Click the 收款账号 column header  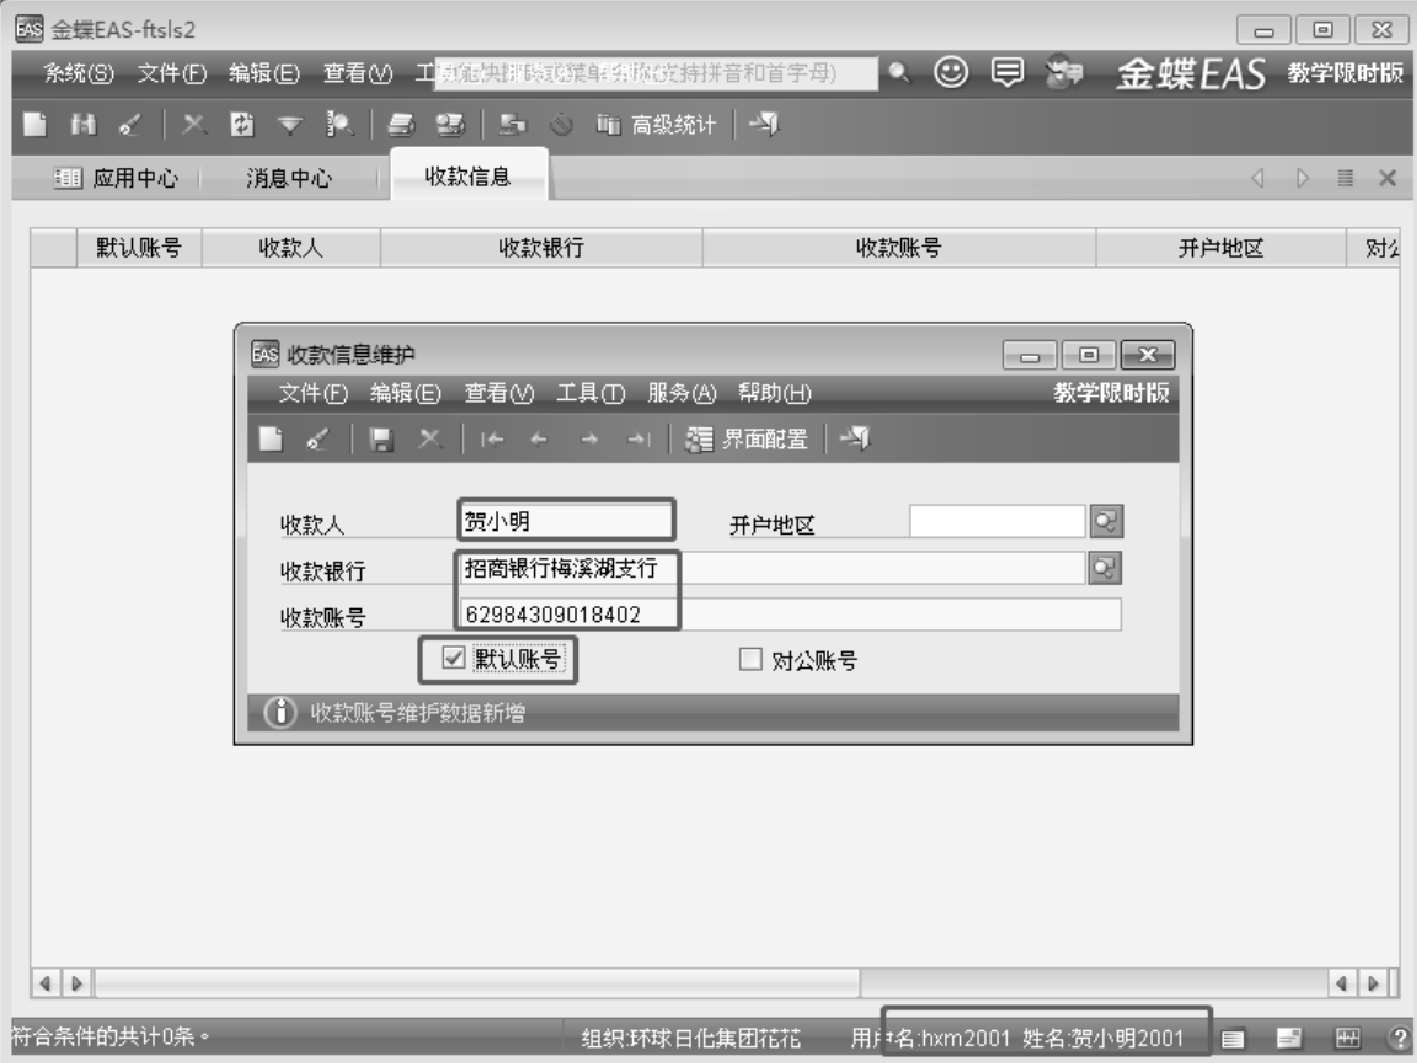899,247
